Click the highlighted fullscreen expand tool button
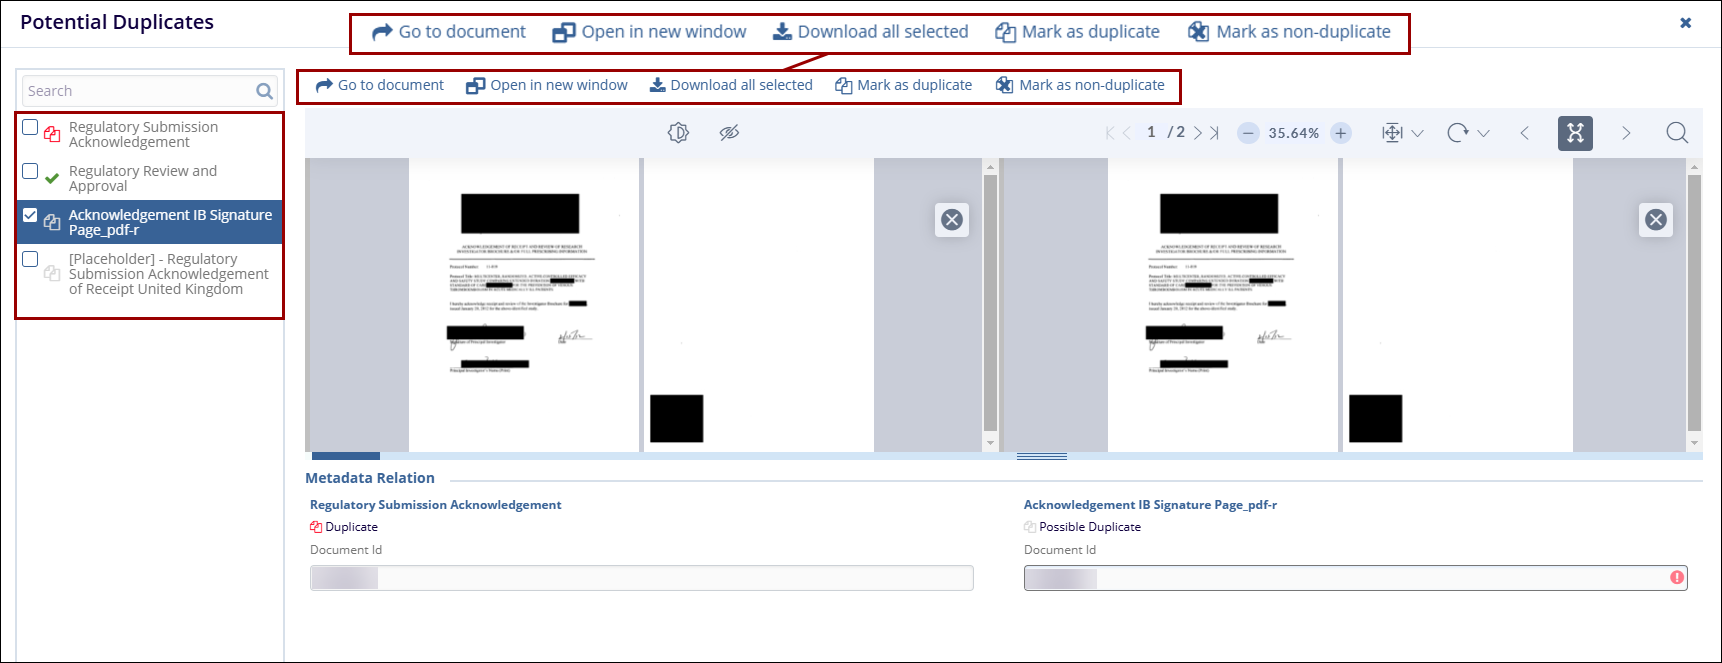 point(1575,133)
